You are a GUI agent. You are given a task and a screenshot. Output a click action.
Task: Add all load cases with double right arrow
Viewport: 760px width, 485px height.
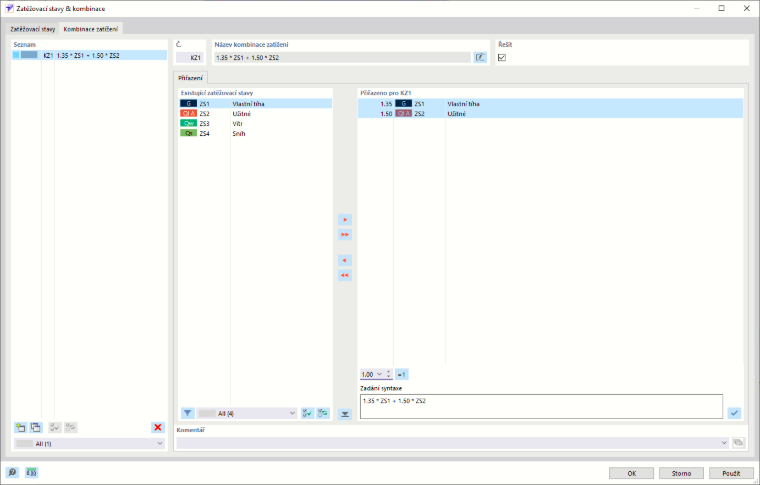[345, 235]
